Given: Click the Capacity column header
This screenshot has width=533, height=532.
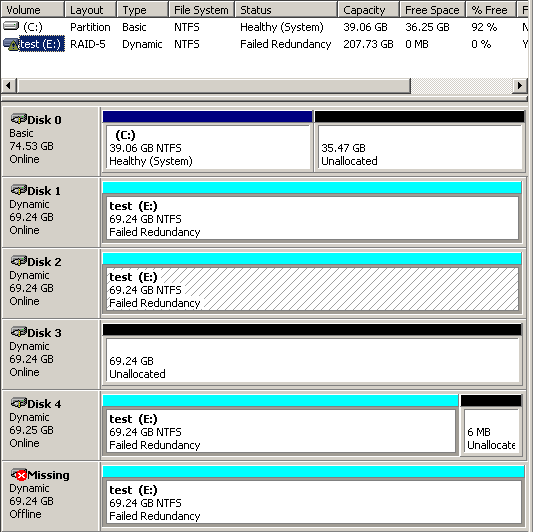Looking at the screenshot, I should 368,10.
